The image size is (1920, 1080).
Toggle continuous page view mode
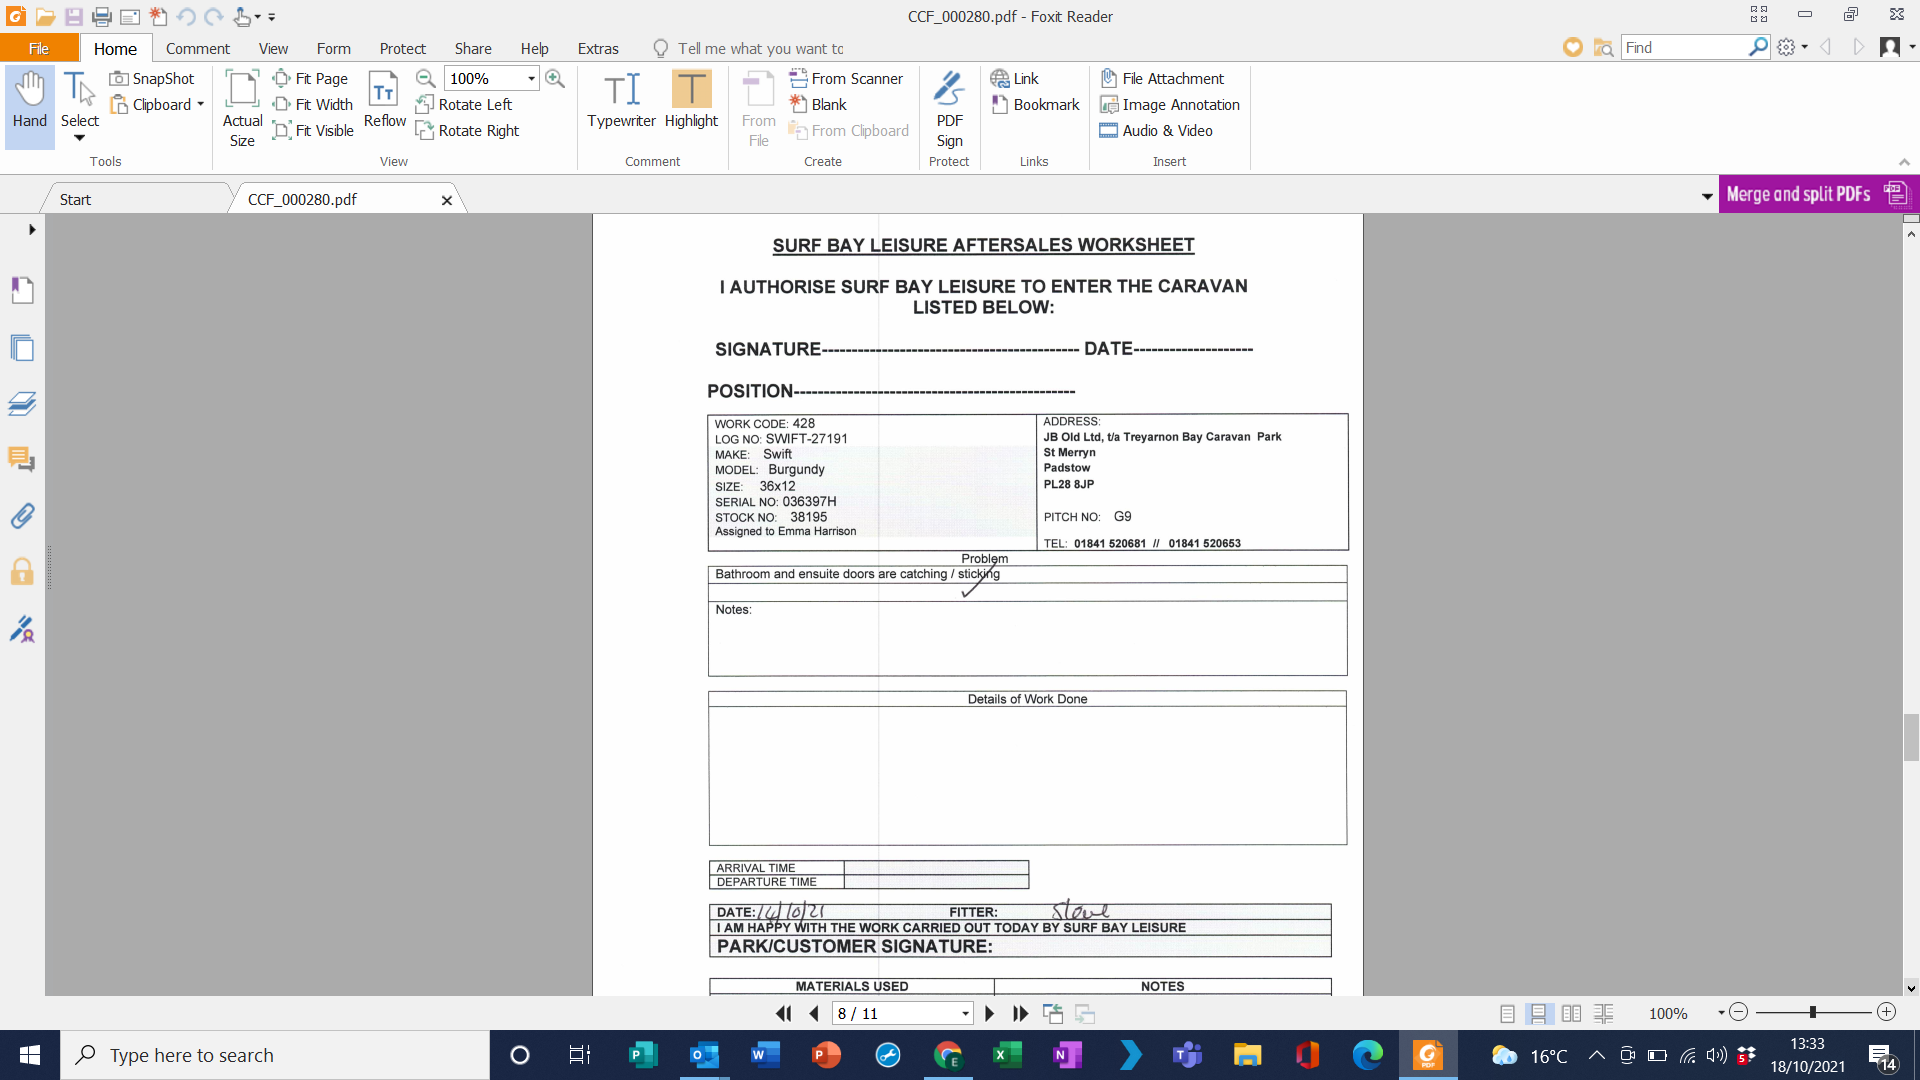[1539, 1014]
